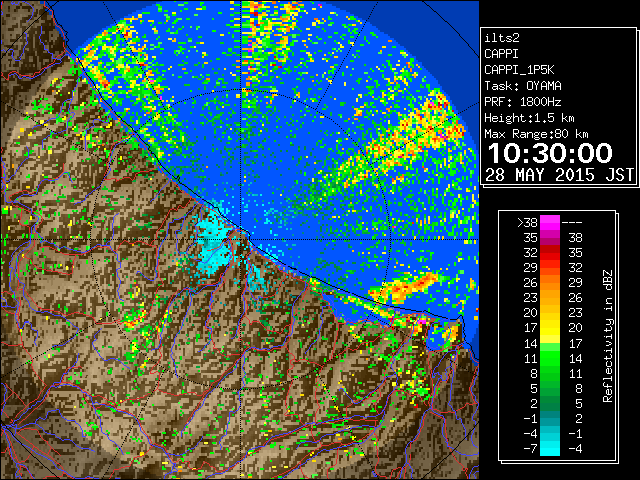
Task: Pick the yellow 17 legend color swatch
Action: click(550, 328)
